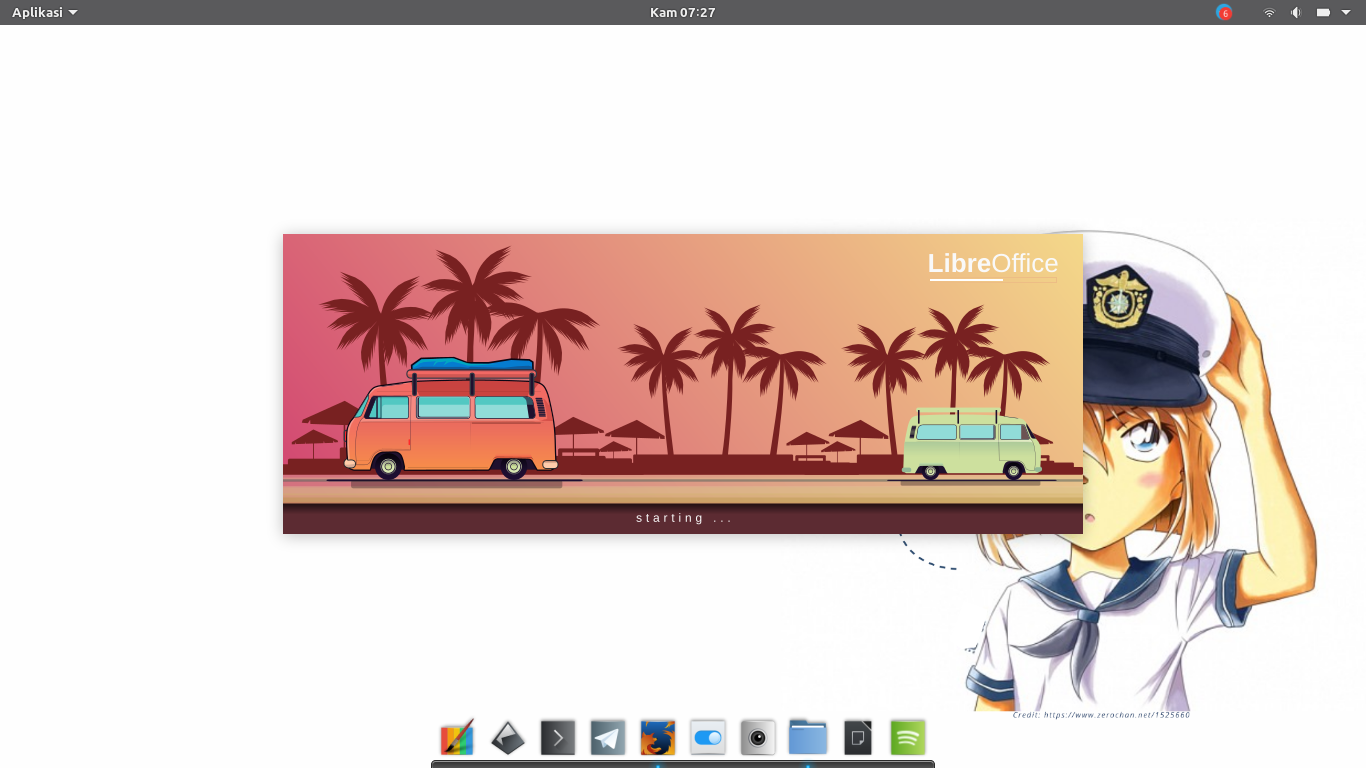Click the 'starting ...' text on splash
This screenshot has width=1366, height=768.
(684, 518)
